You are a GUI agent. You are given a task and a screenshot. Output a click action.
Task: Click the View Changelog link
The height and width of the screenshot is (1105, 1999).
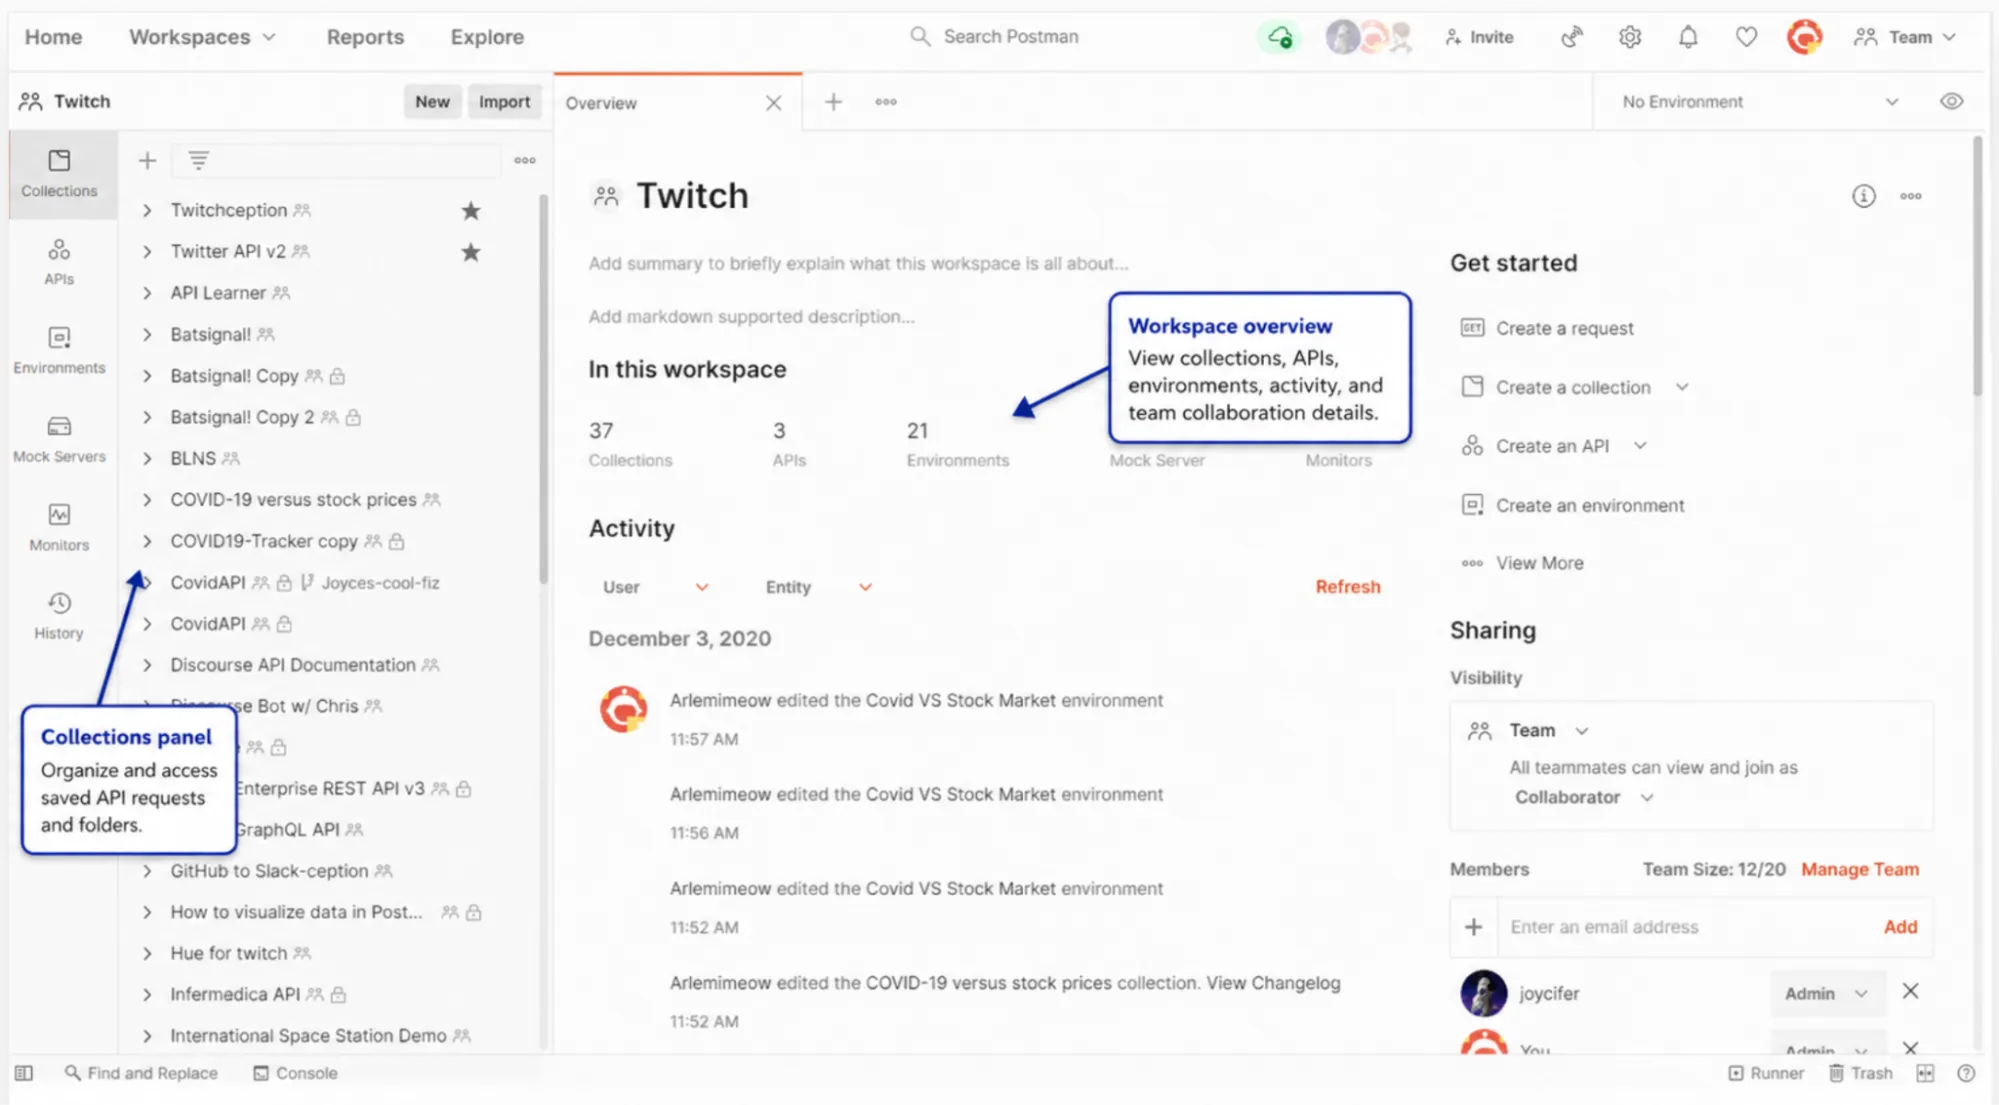pos(1273,983)
